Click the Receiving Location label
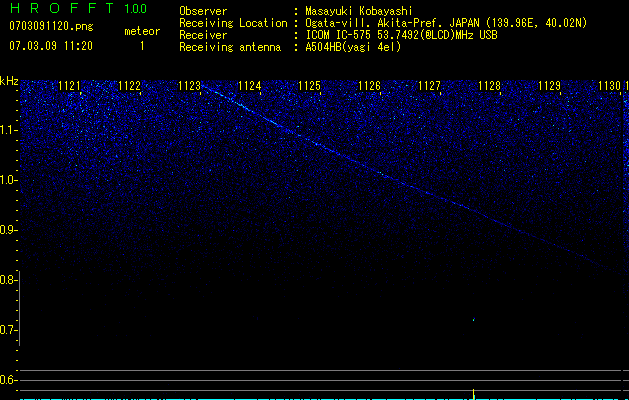This screenshot has width=629, height=400. click(x=233, y=23)
